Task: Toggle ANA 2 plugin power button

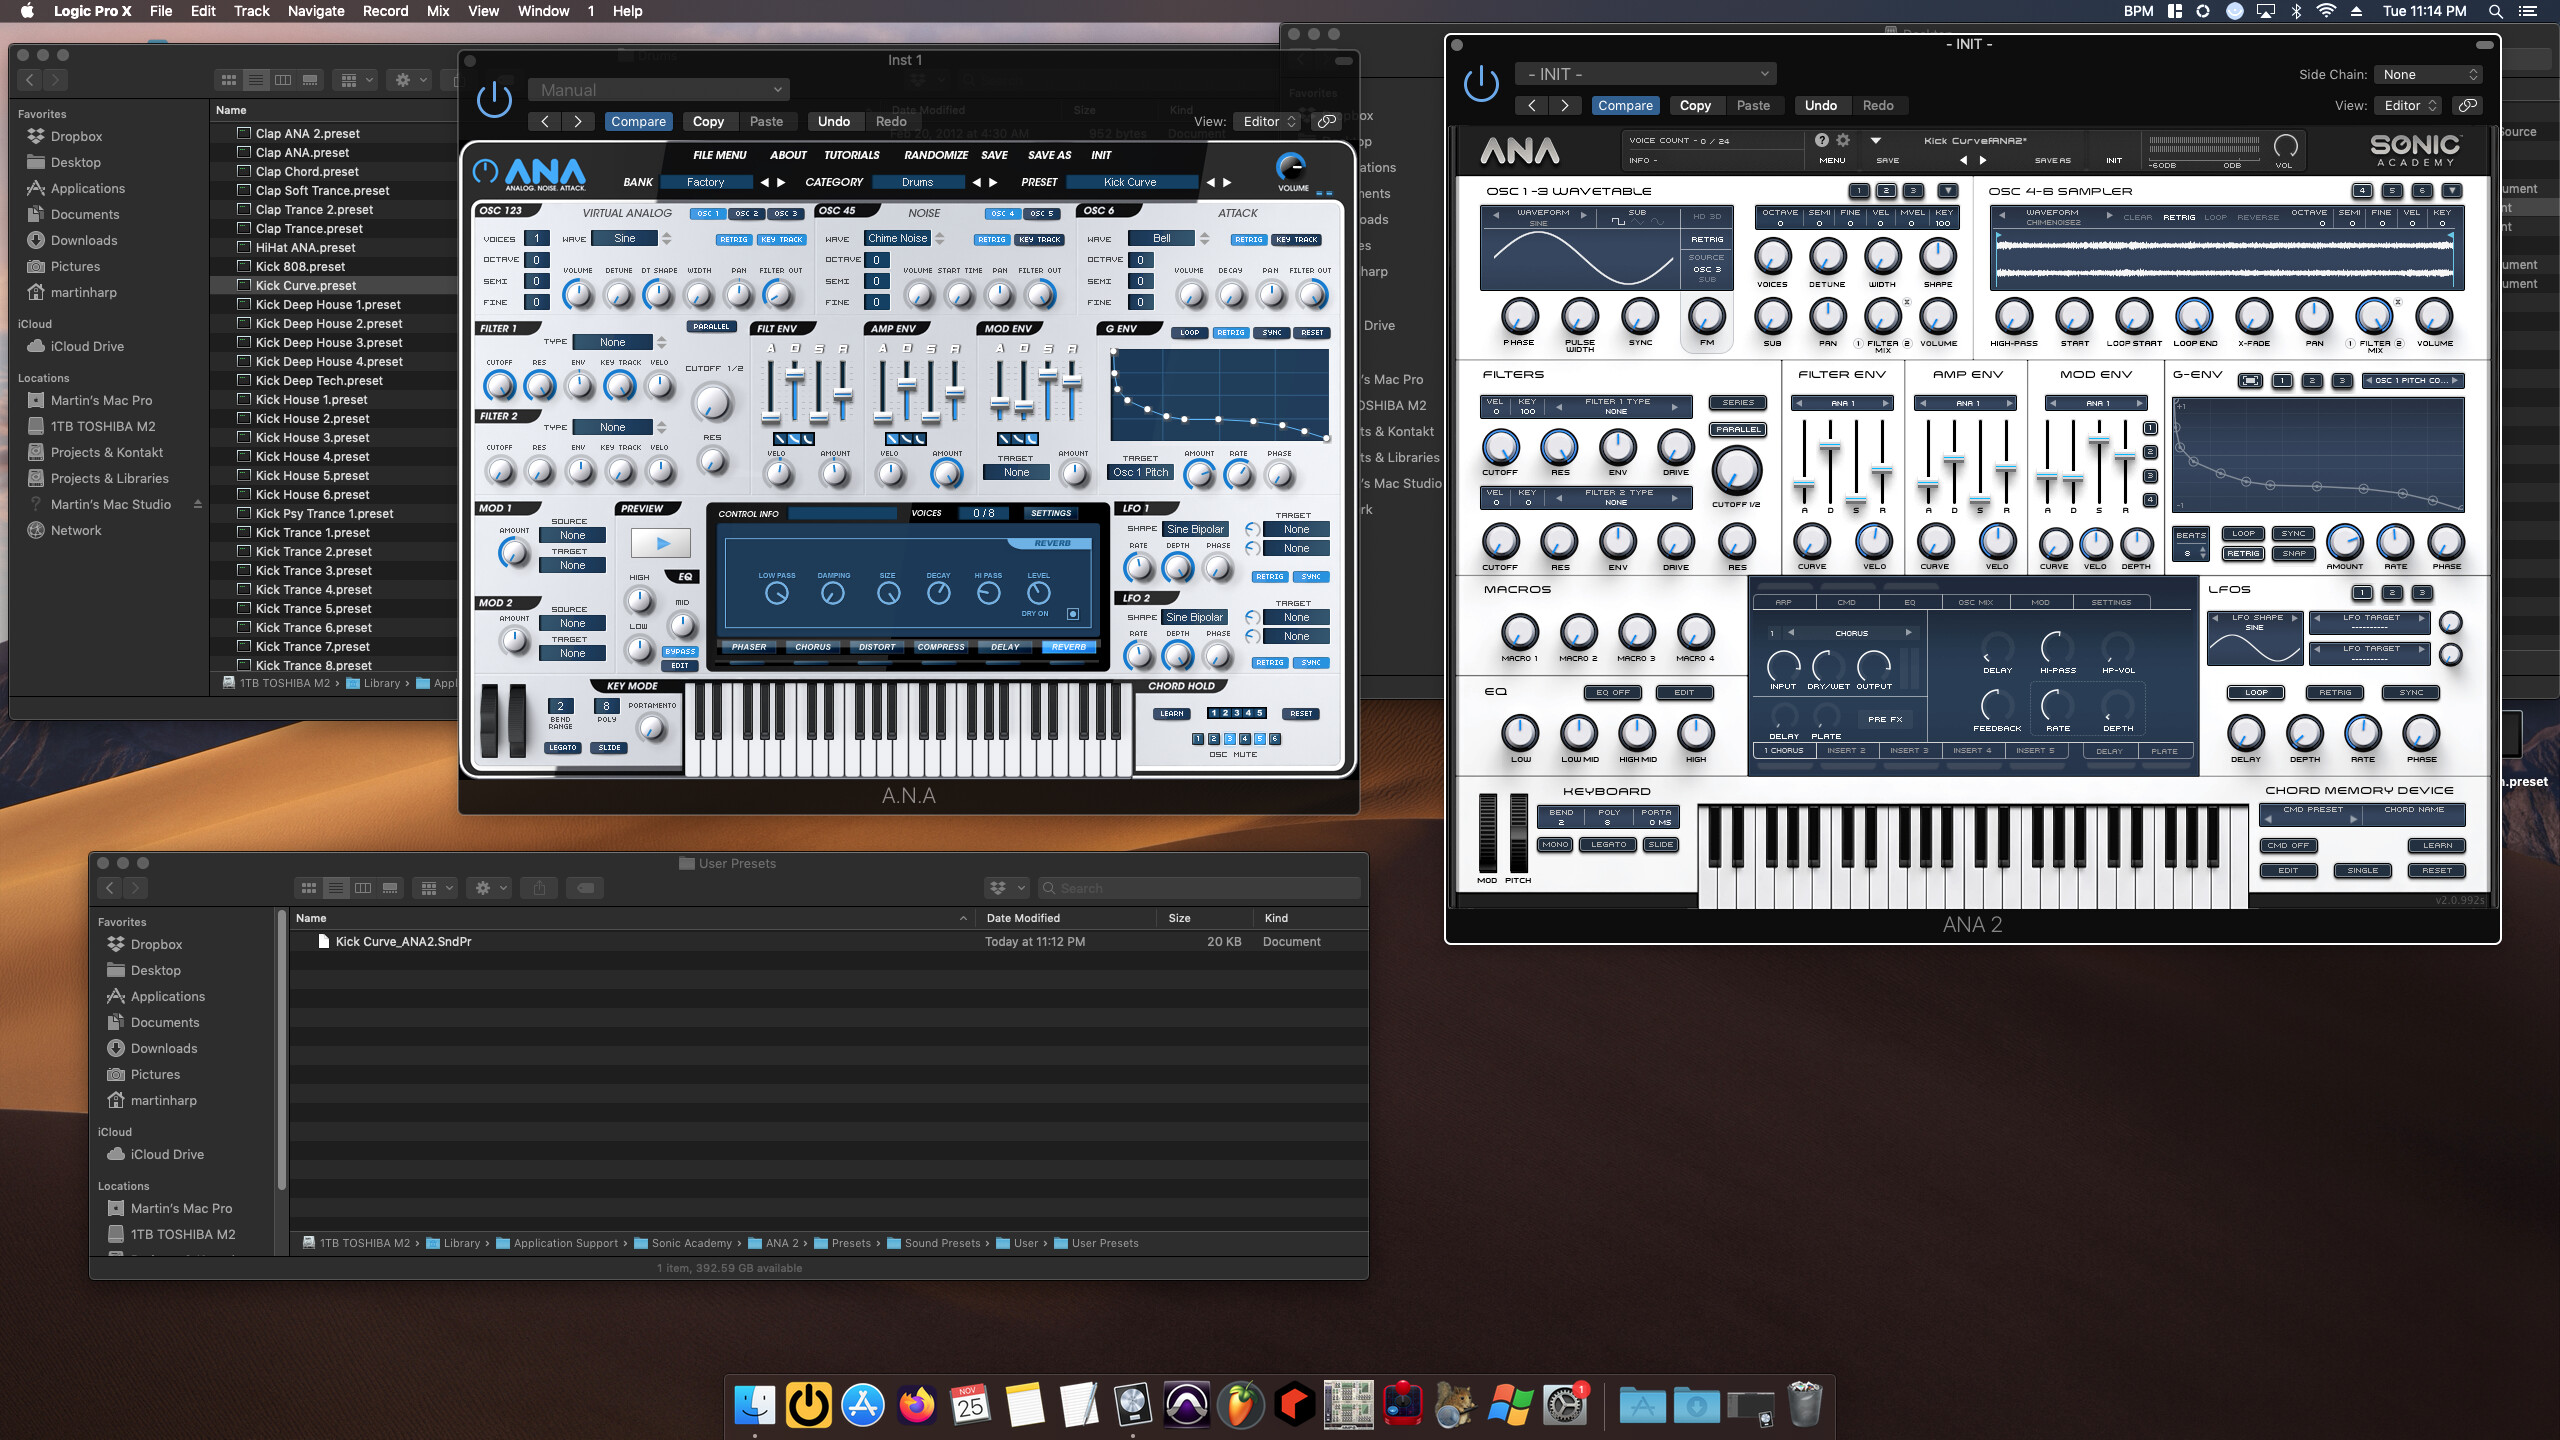Action: 1481,83
